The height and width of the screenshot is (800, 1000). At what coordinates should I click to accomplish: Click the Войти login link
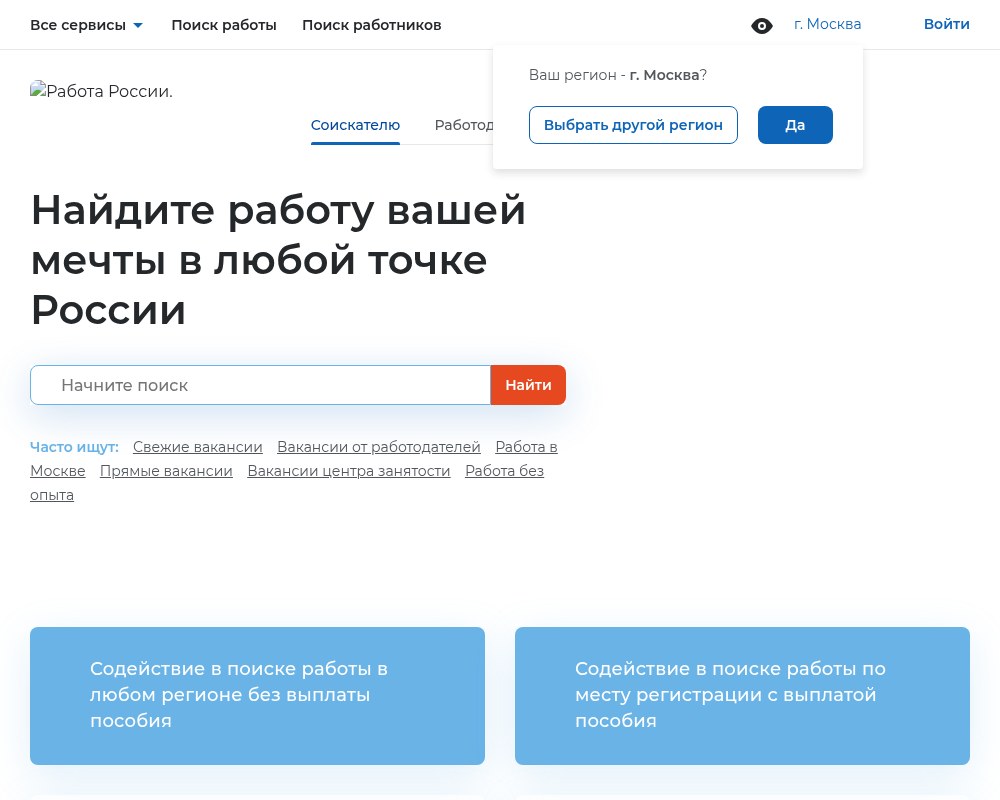click(x=946, y=24)
